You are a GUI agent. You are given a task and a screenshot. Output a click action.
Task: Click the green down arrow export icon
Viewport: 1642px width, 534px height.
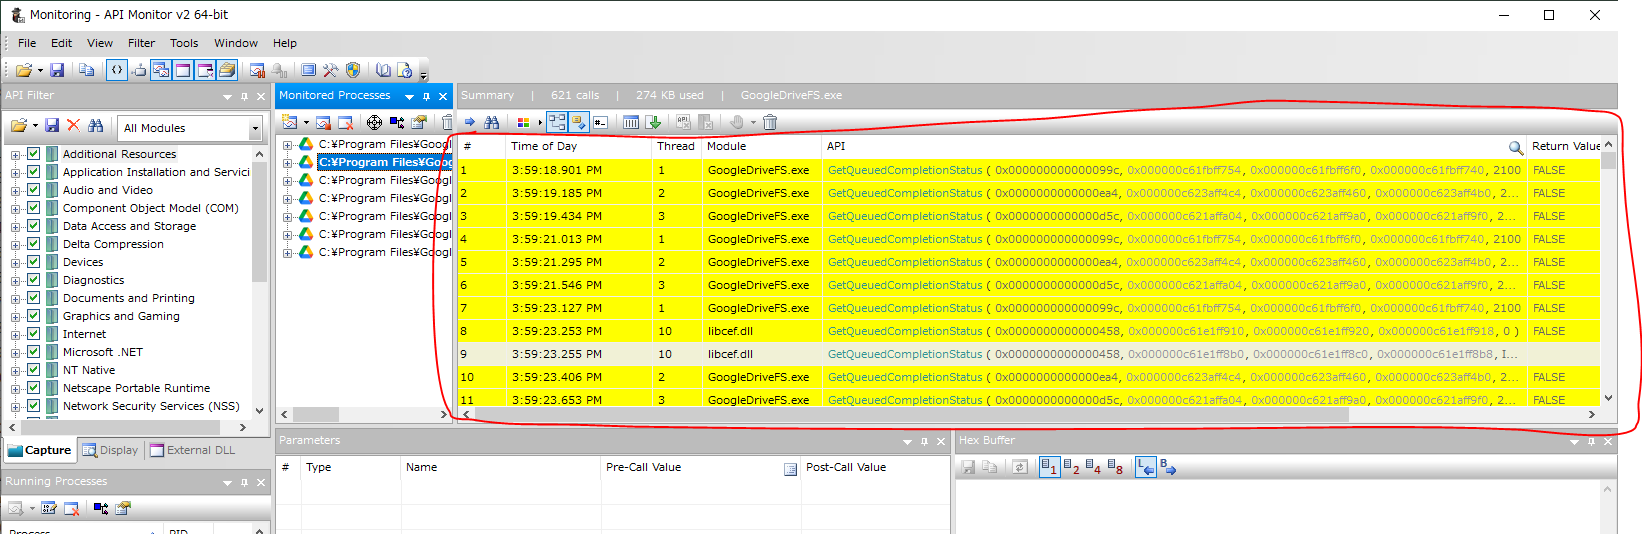coord(653,122)
